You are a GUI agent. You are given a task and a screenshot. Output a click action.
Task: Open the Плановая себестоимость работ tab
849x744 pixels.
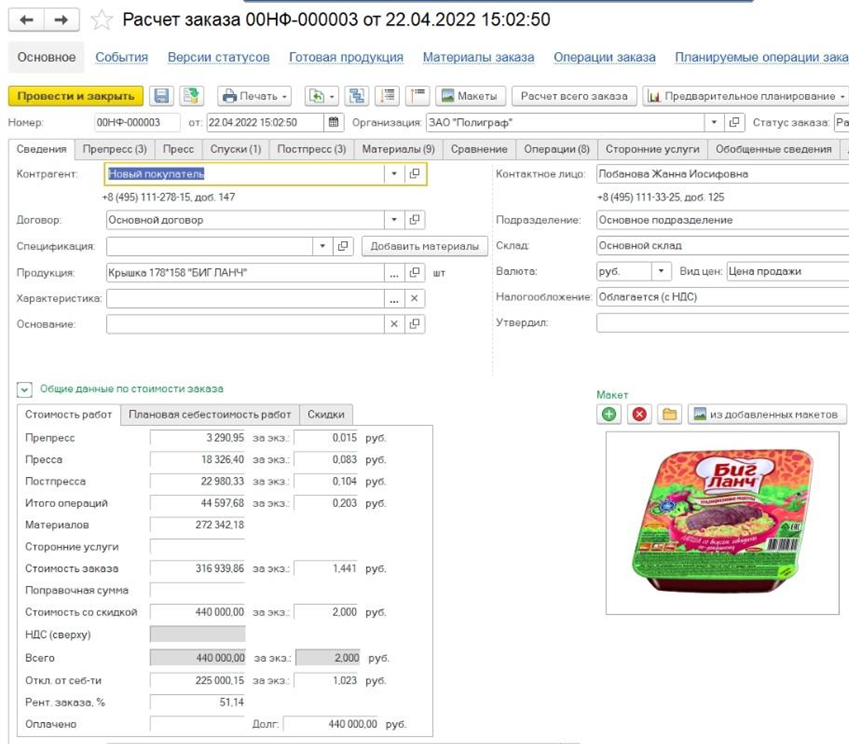(210, 415)
